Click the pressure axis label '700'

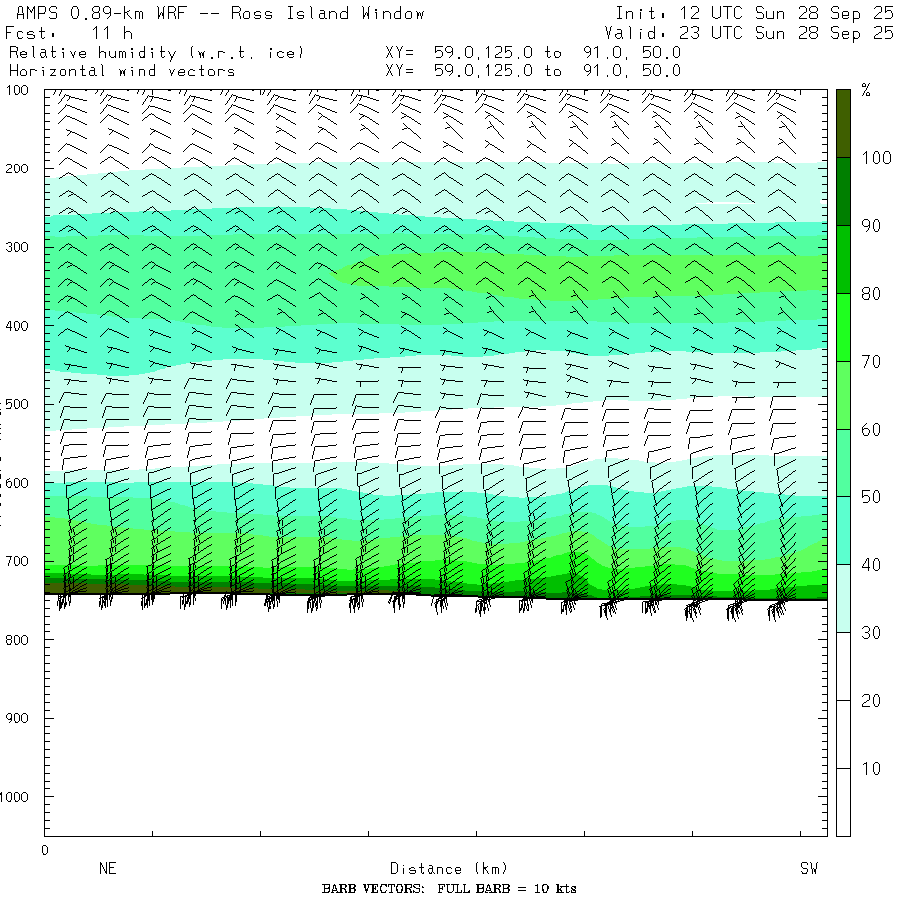[x=17, y=561]
